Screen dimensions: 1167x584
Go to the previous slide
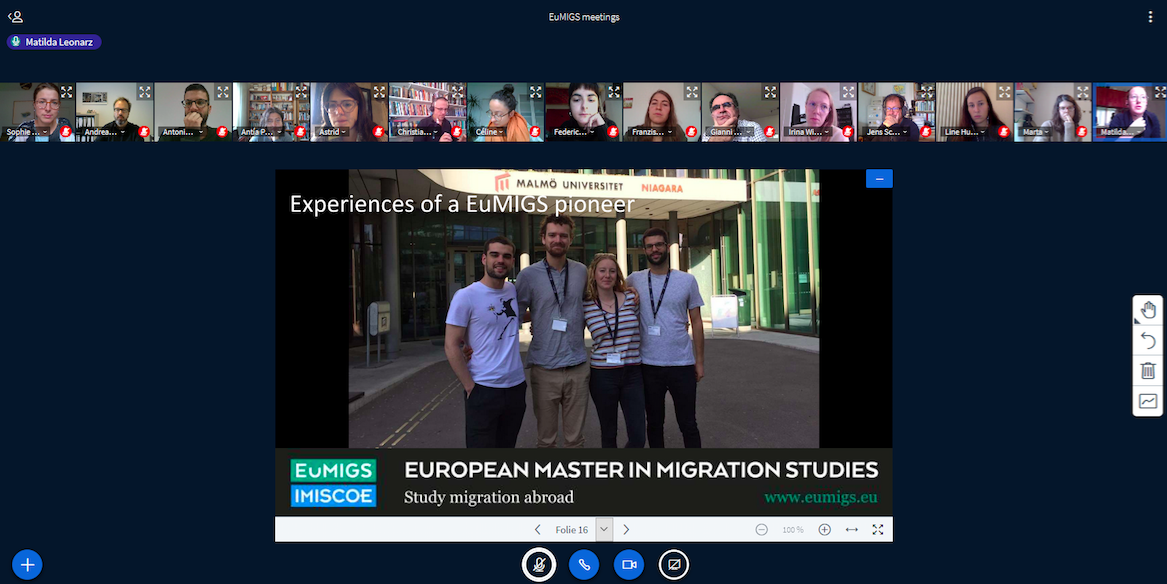coord(538,530)
